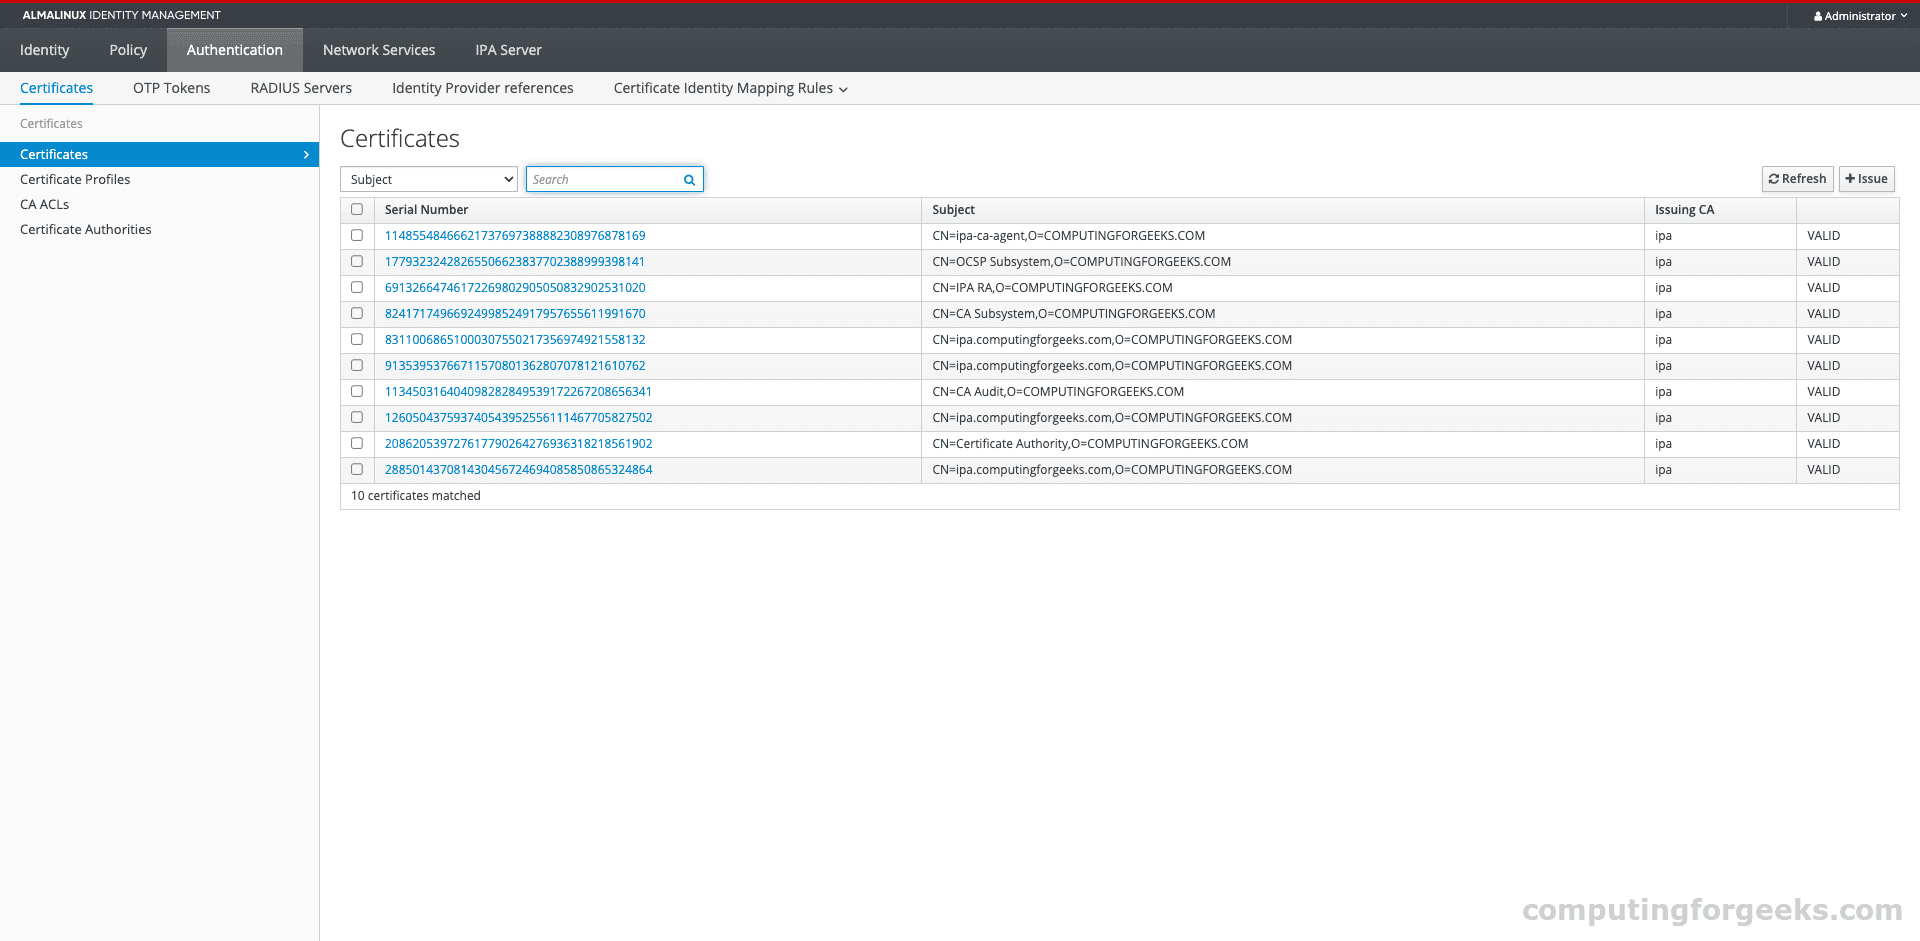The image size is (1920, 941).
Task: Check the checkbox next to CN=CA Audit certificate
Action: point(357,391)
